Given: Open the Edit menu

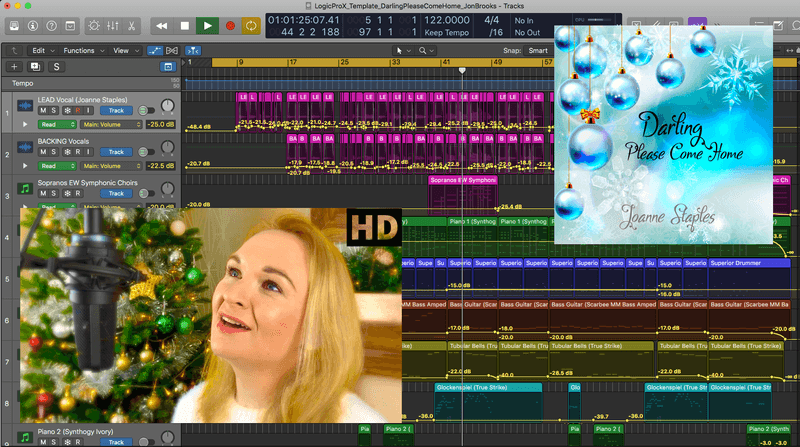Looking at the screenshot, I should 43,51.
